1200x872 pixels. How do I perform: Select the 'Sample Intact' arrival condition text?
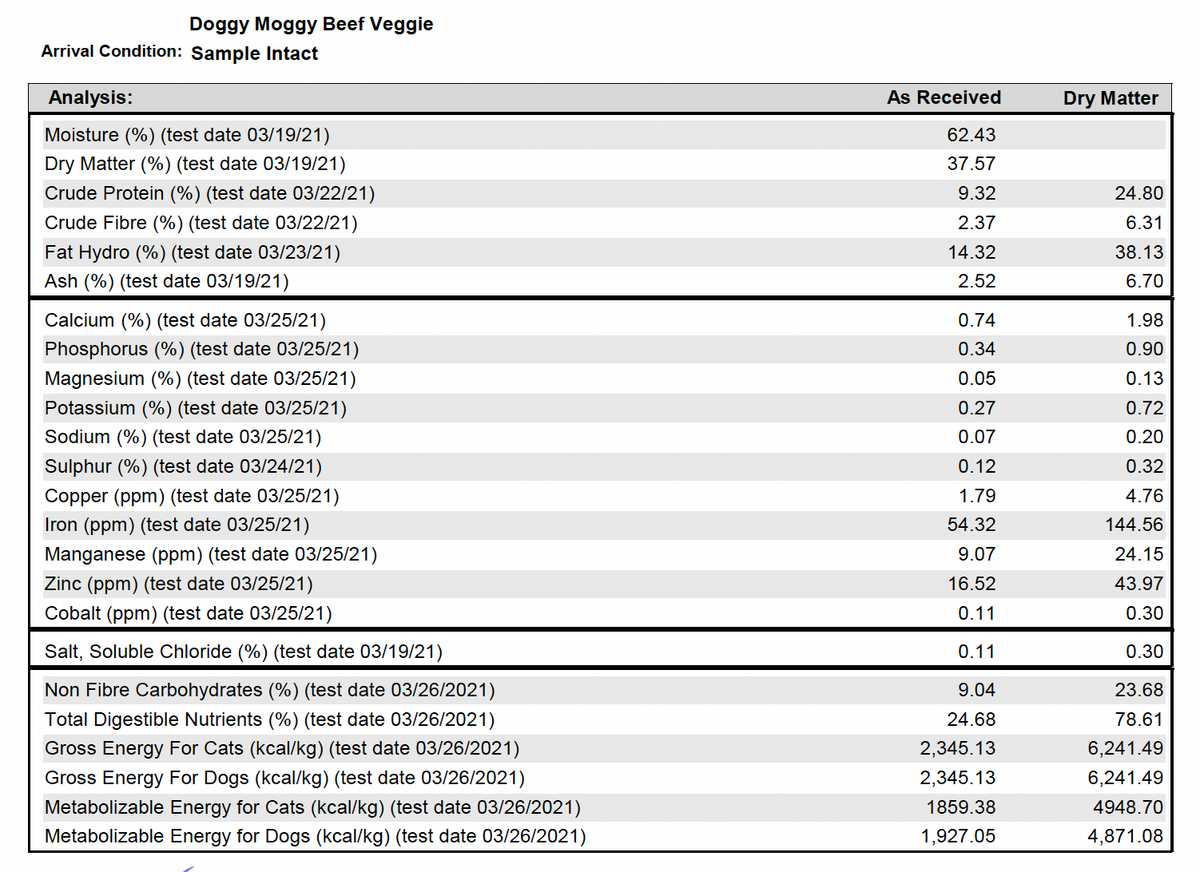pos(254,54)
